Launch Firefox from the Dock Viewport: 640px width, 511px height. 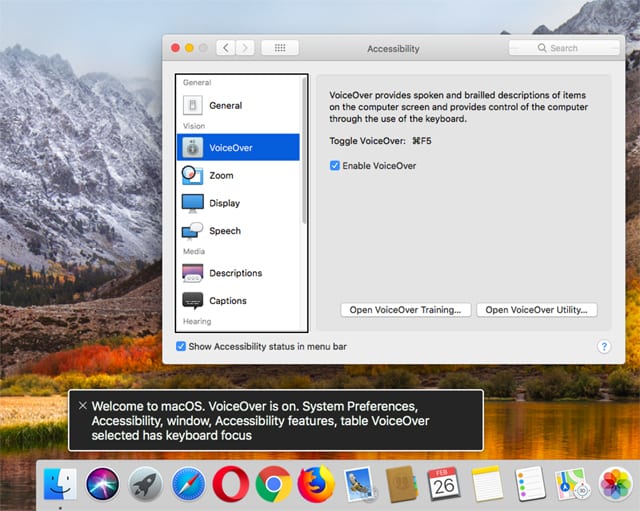316,484
